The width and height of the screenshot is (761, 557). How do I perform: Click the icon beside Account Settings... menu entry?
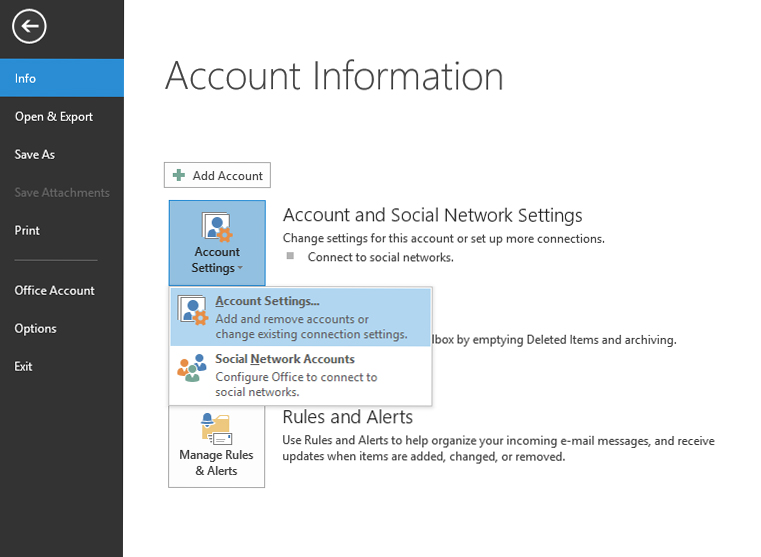pyautogui.click(x=193, y=310)
